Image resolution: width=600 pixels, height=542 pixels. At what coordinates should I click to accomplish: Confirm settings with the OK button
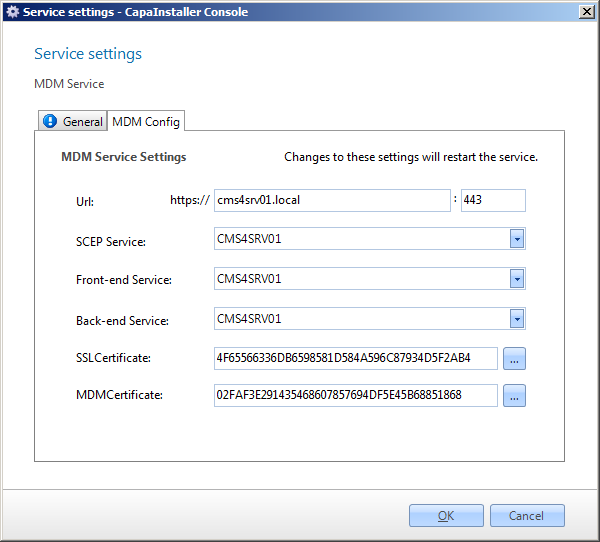(446, 516)
